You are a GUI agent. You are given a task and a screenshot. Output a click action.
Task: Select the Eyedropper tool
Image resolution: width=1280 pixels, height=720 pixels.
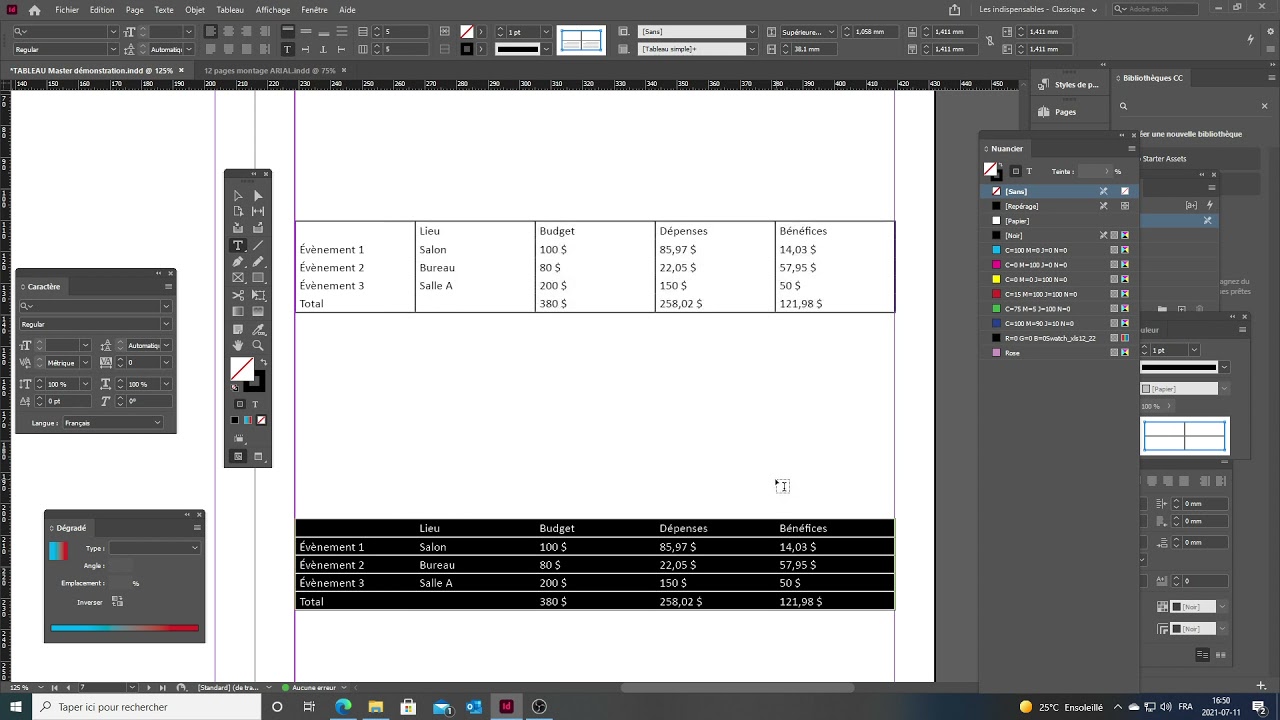click(258, 329)
